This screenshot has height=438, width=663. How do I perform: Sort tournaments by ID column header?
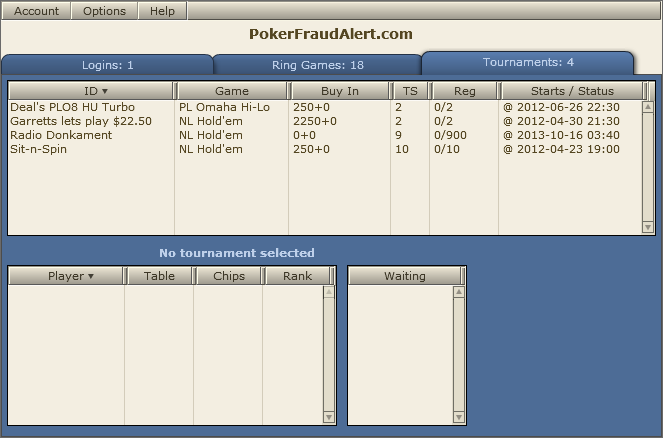pyautogui.click(x=91, y=91)
